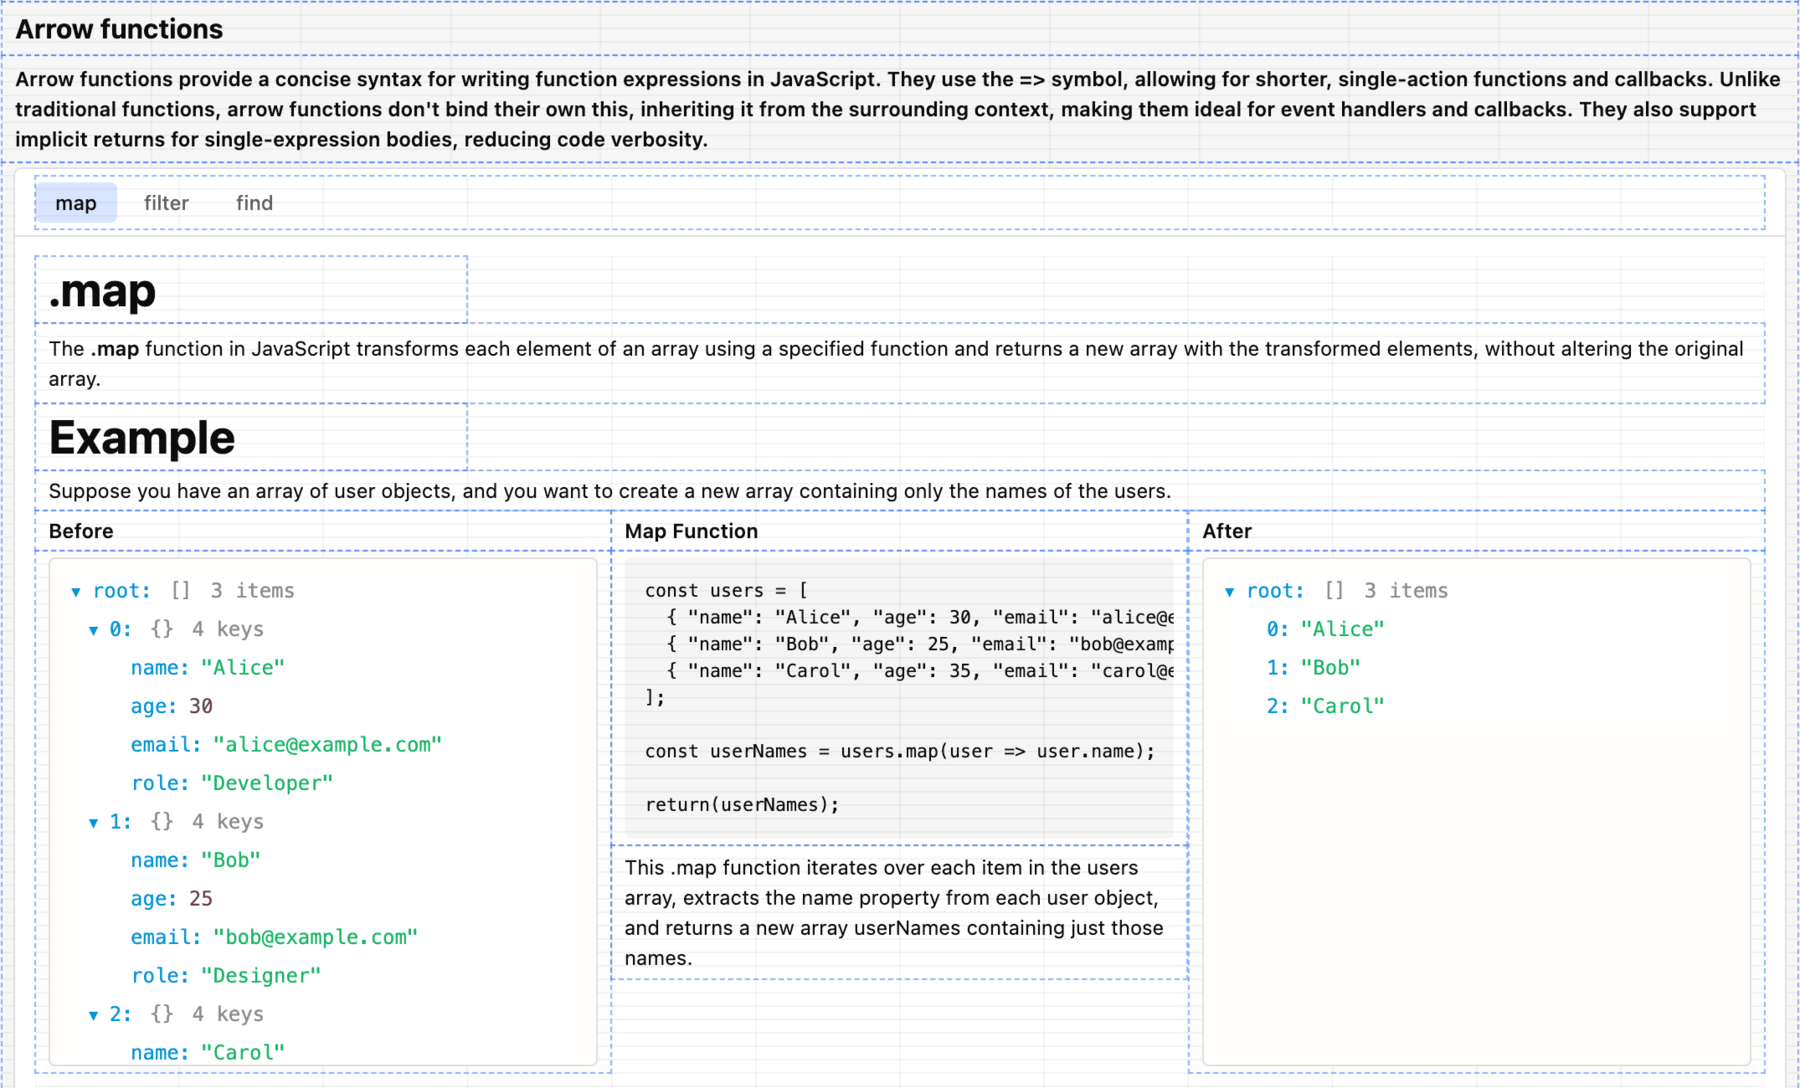Viewport: 1800px width, 1088px height.
Task: Click the Carol object line in the code
Action: coord(920,671)
